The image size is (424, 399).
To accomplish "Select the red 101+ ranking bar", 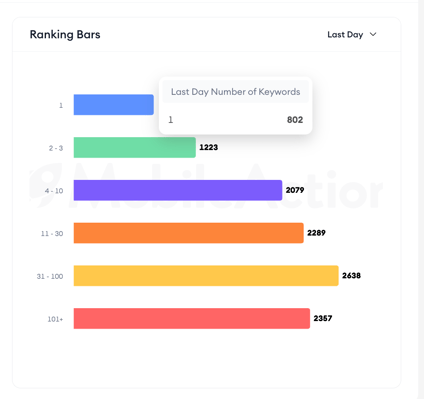I will (x=192, y=318).
